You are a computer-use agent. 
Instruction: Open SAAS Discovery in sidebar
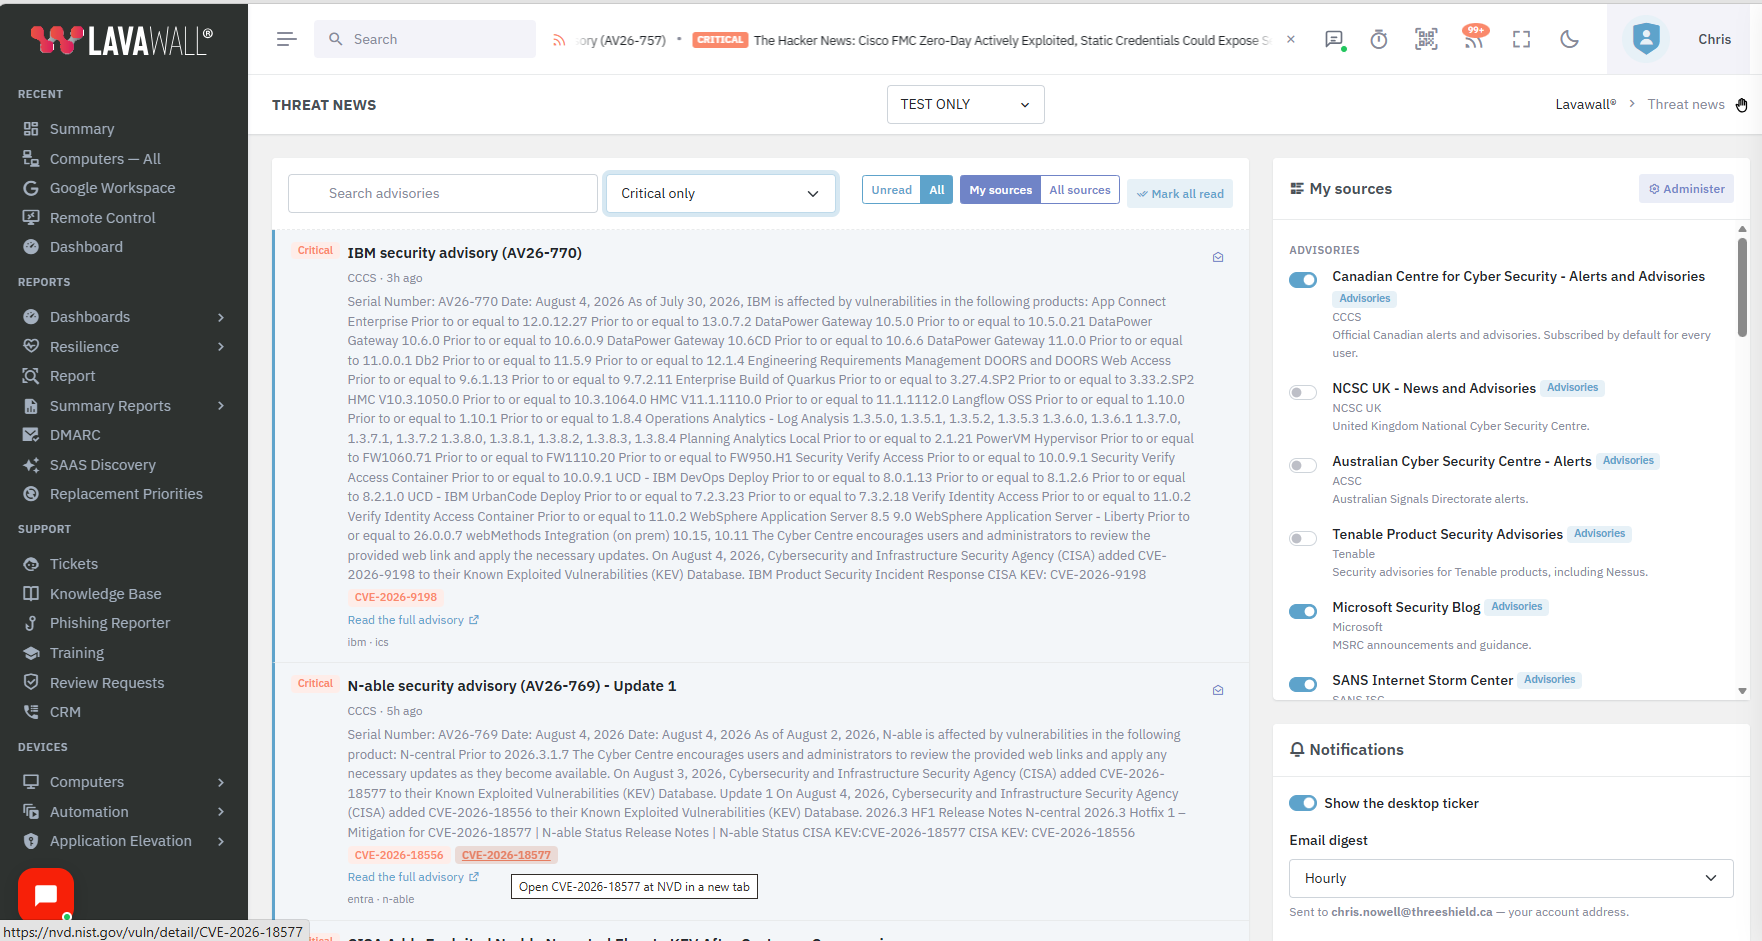[102, 465]
